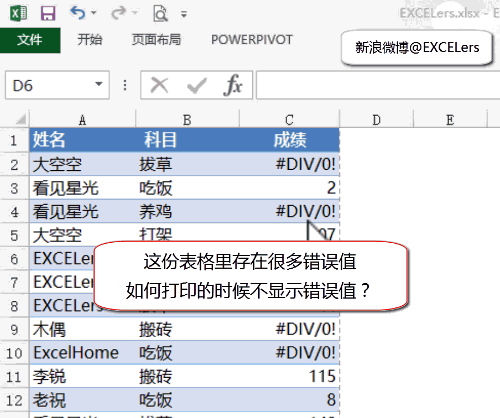500x418 pixels.
Task: Click the Select All corner triangle
Action: [21, 119]
